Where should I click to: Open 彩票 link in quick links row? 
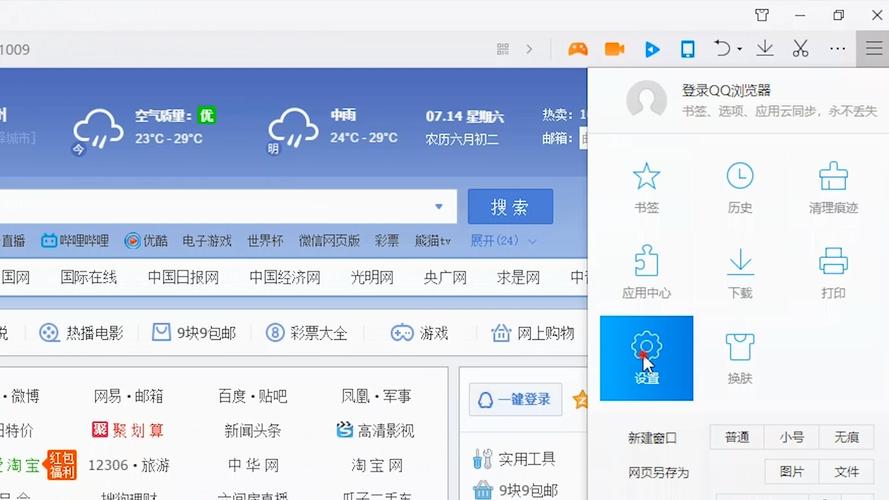click(x=387, y=241)
